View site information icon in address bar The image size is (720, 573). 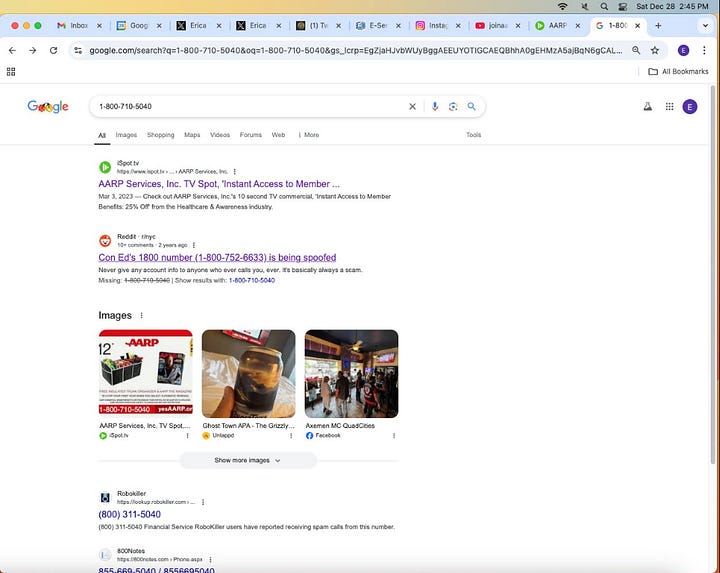(x=78, y=51)
